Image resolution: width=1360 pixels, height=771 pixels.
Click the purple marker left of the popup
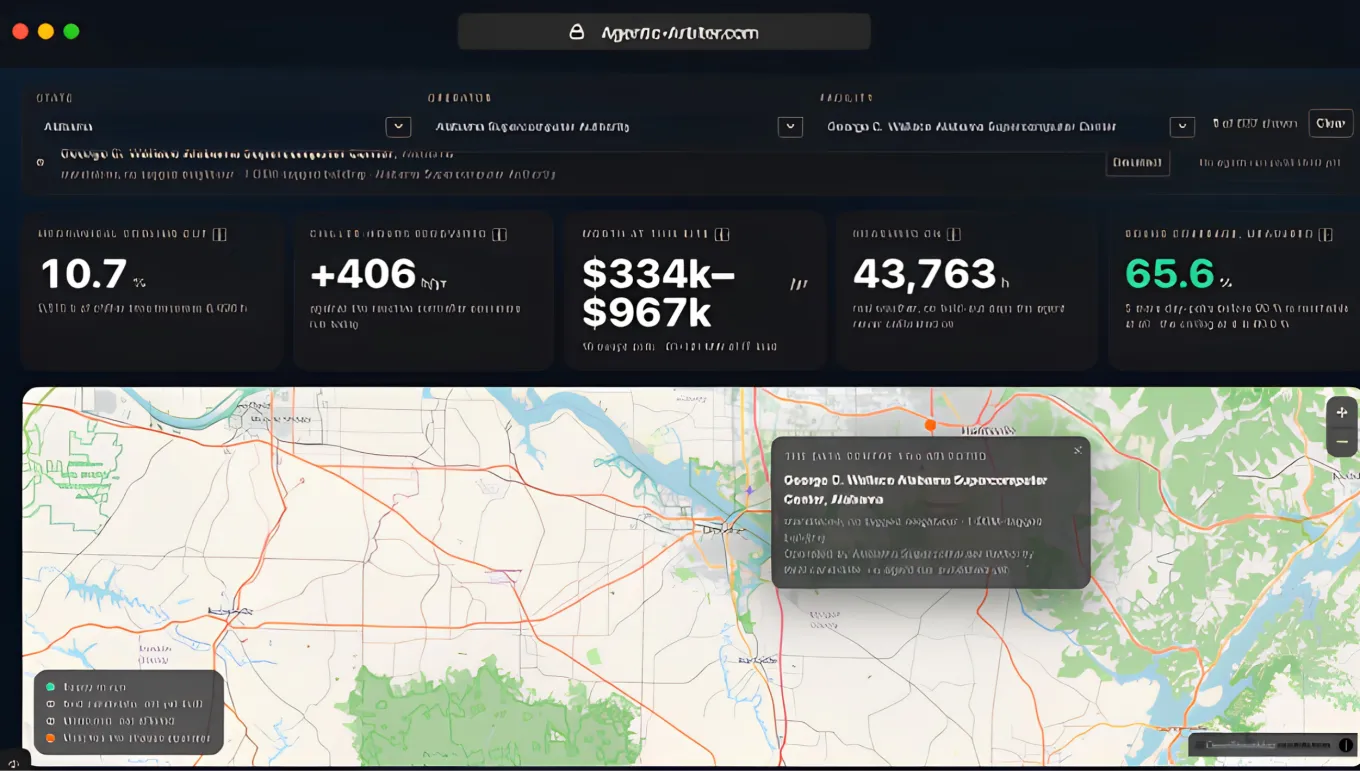pyautogui.click(x=748, y=491)
